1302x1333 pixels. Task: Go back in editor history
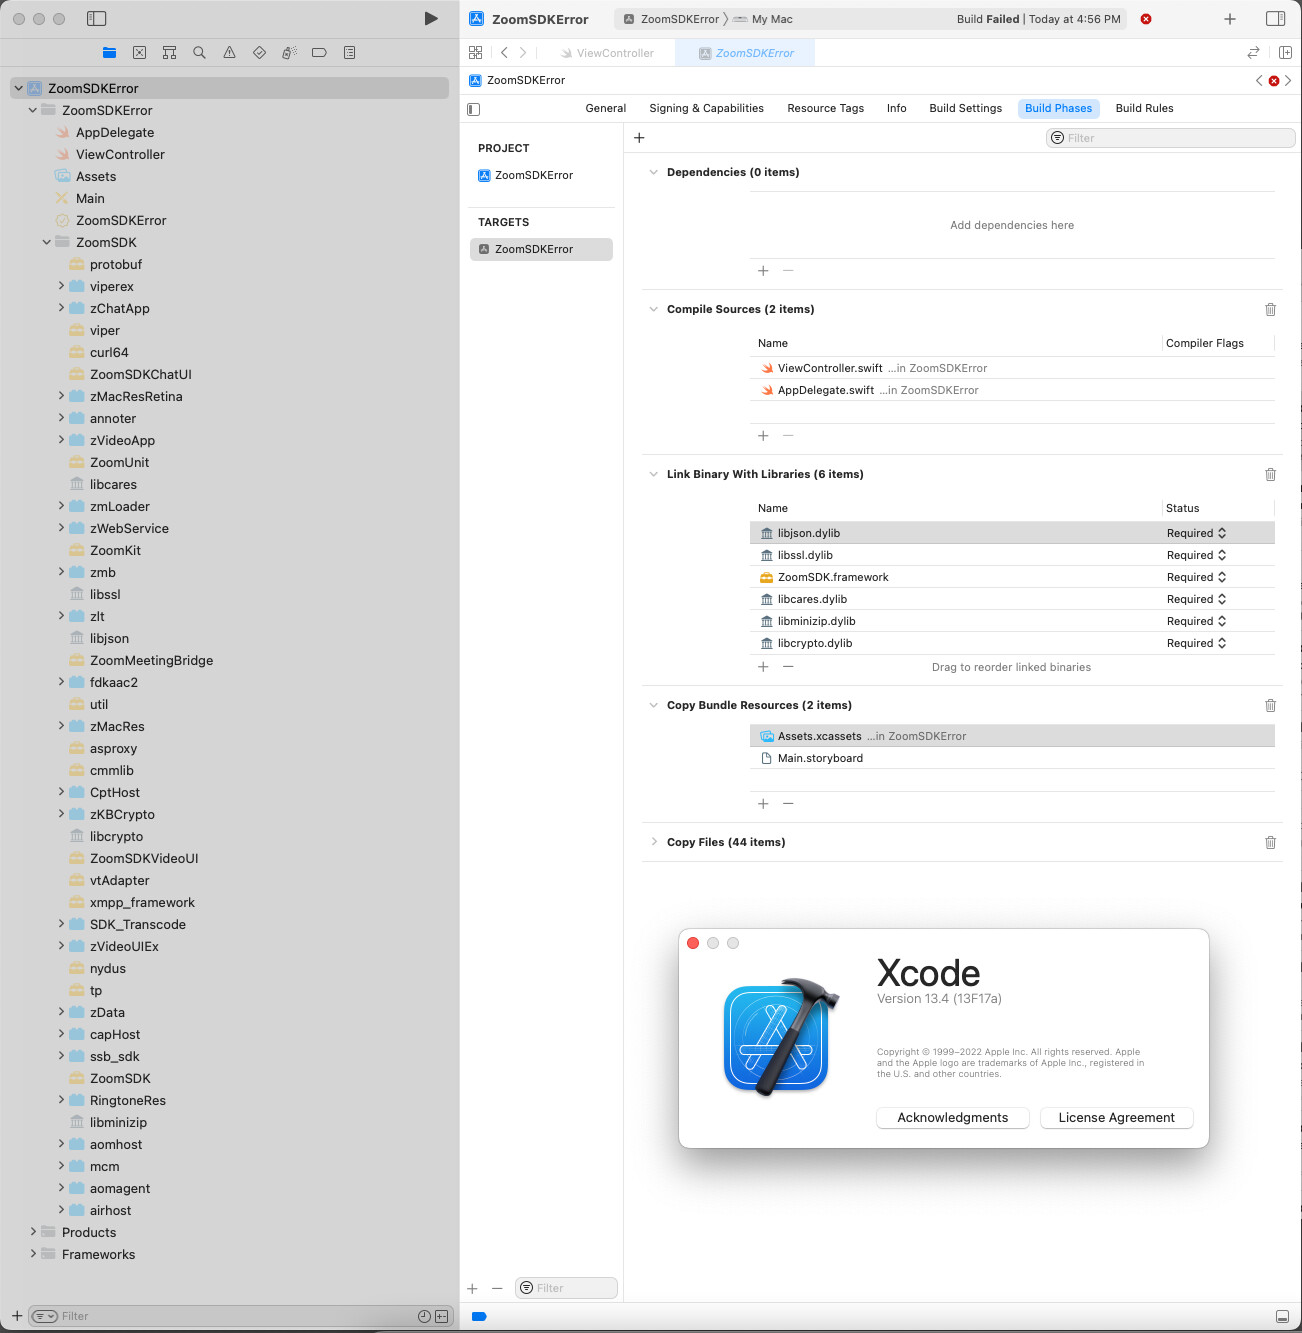pyautogui.click(x=504, y=53)
